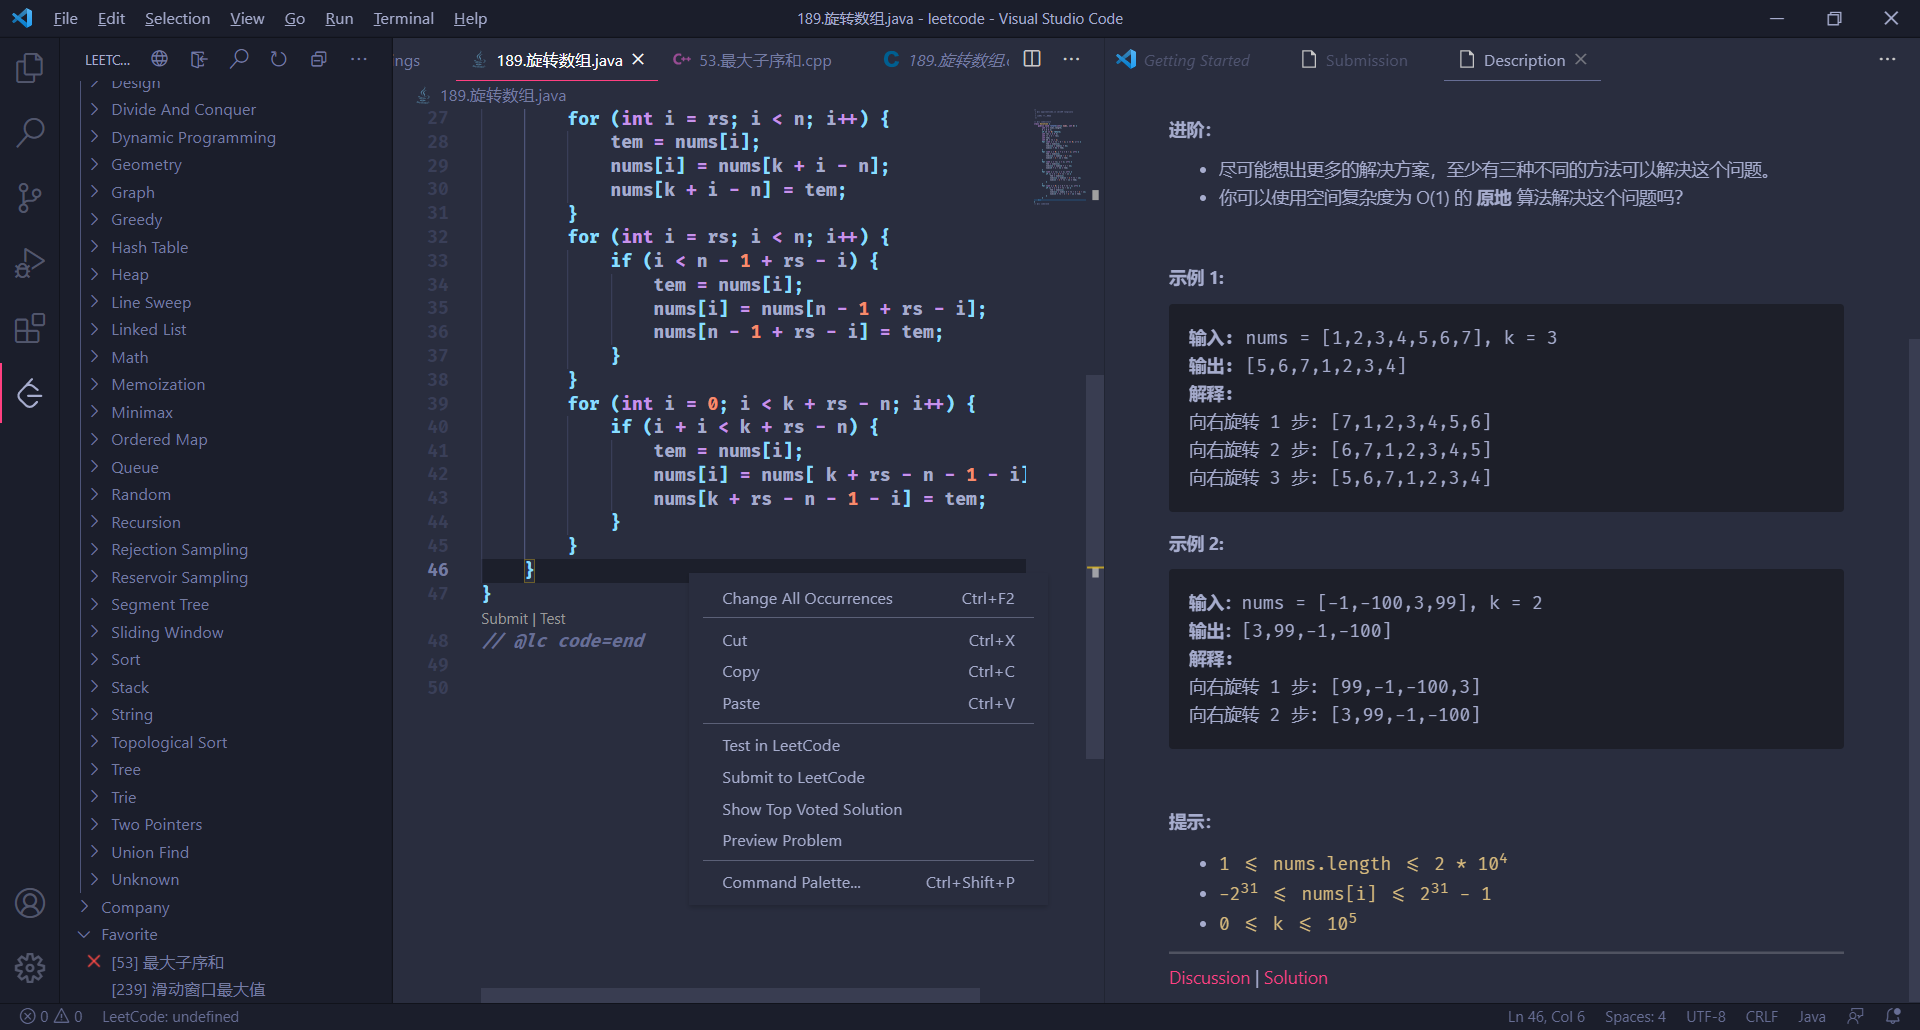The height and width of the screenshot is (1030, 1920).
Task: Open the Terminal menu
Action: point(403,18)
